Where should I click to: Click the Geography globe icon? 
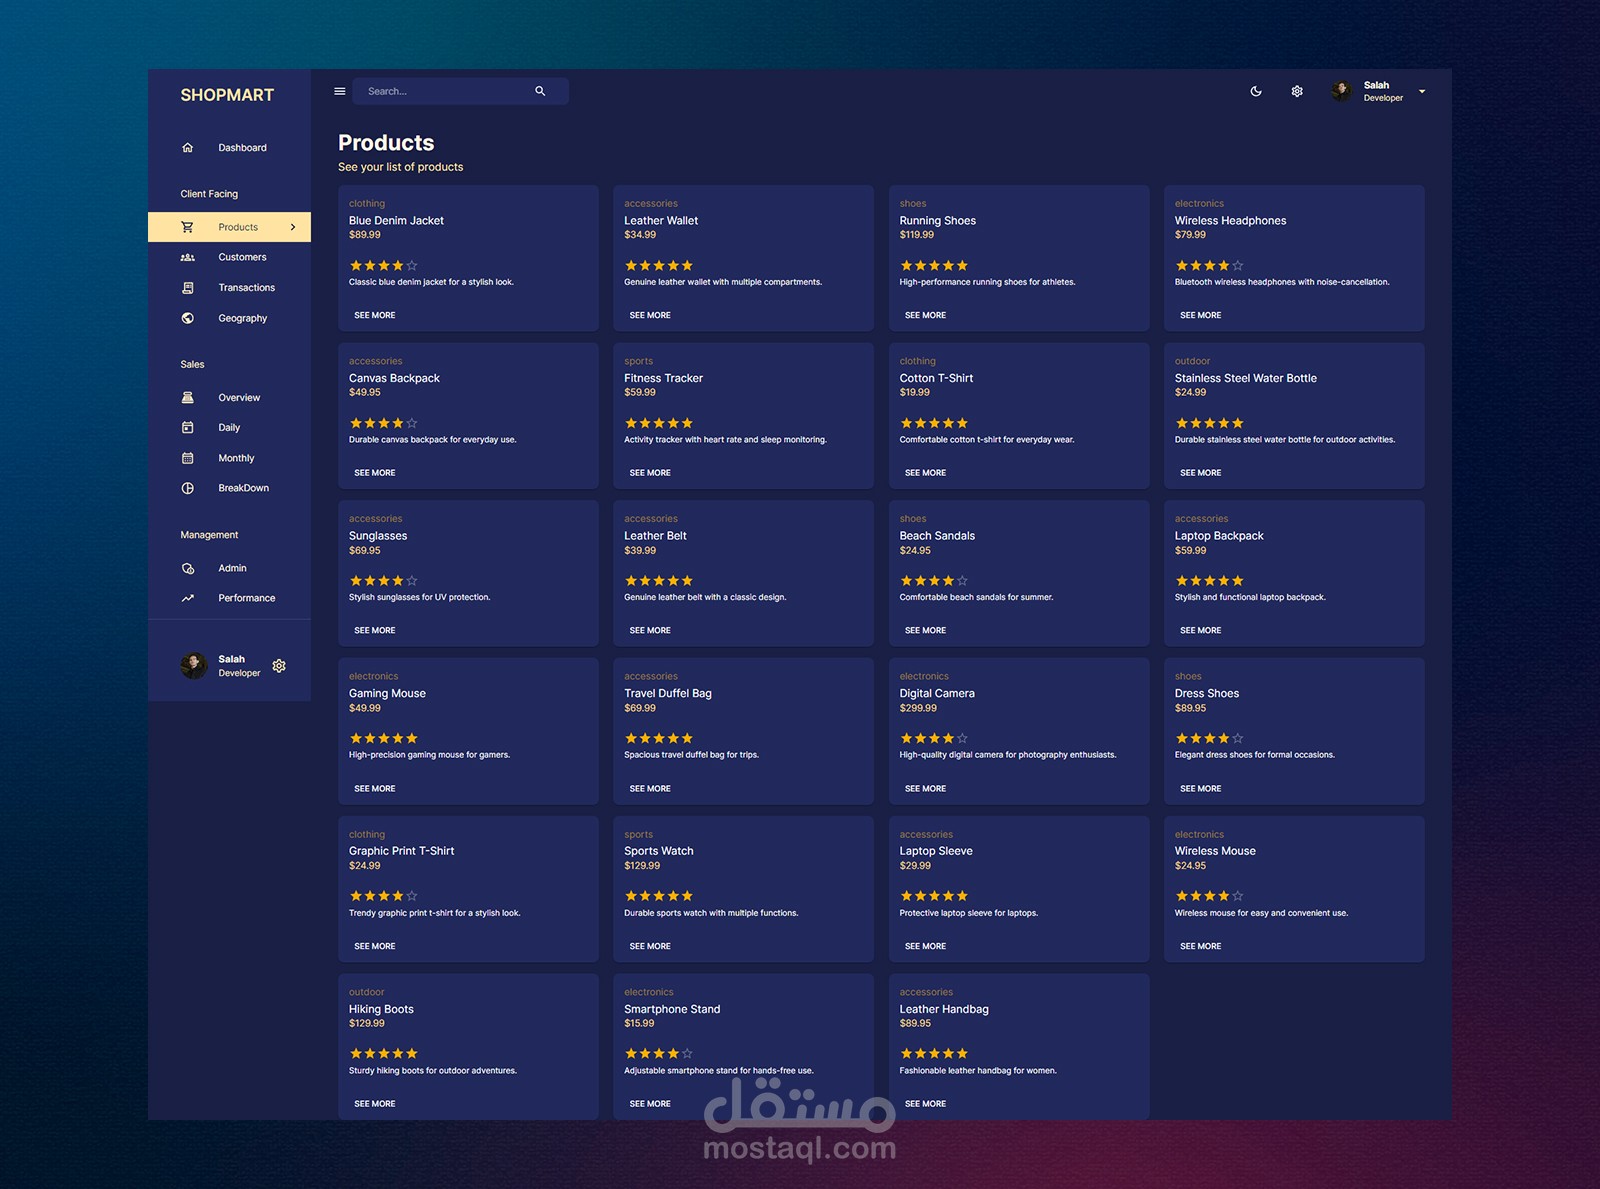pyautogui.click(x=188, y=318)
